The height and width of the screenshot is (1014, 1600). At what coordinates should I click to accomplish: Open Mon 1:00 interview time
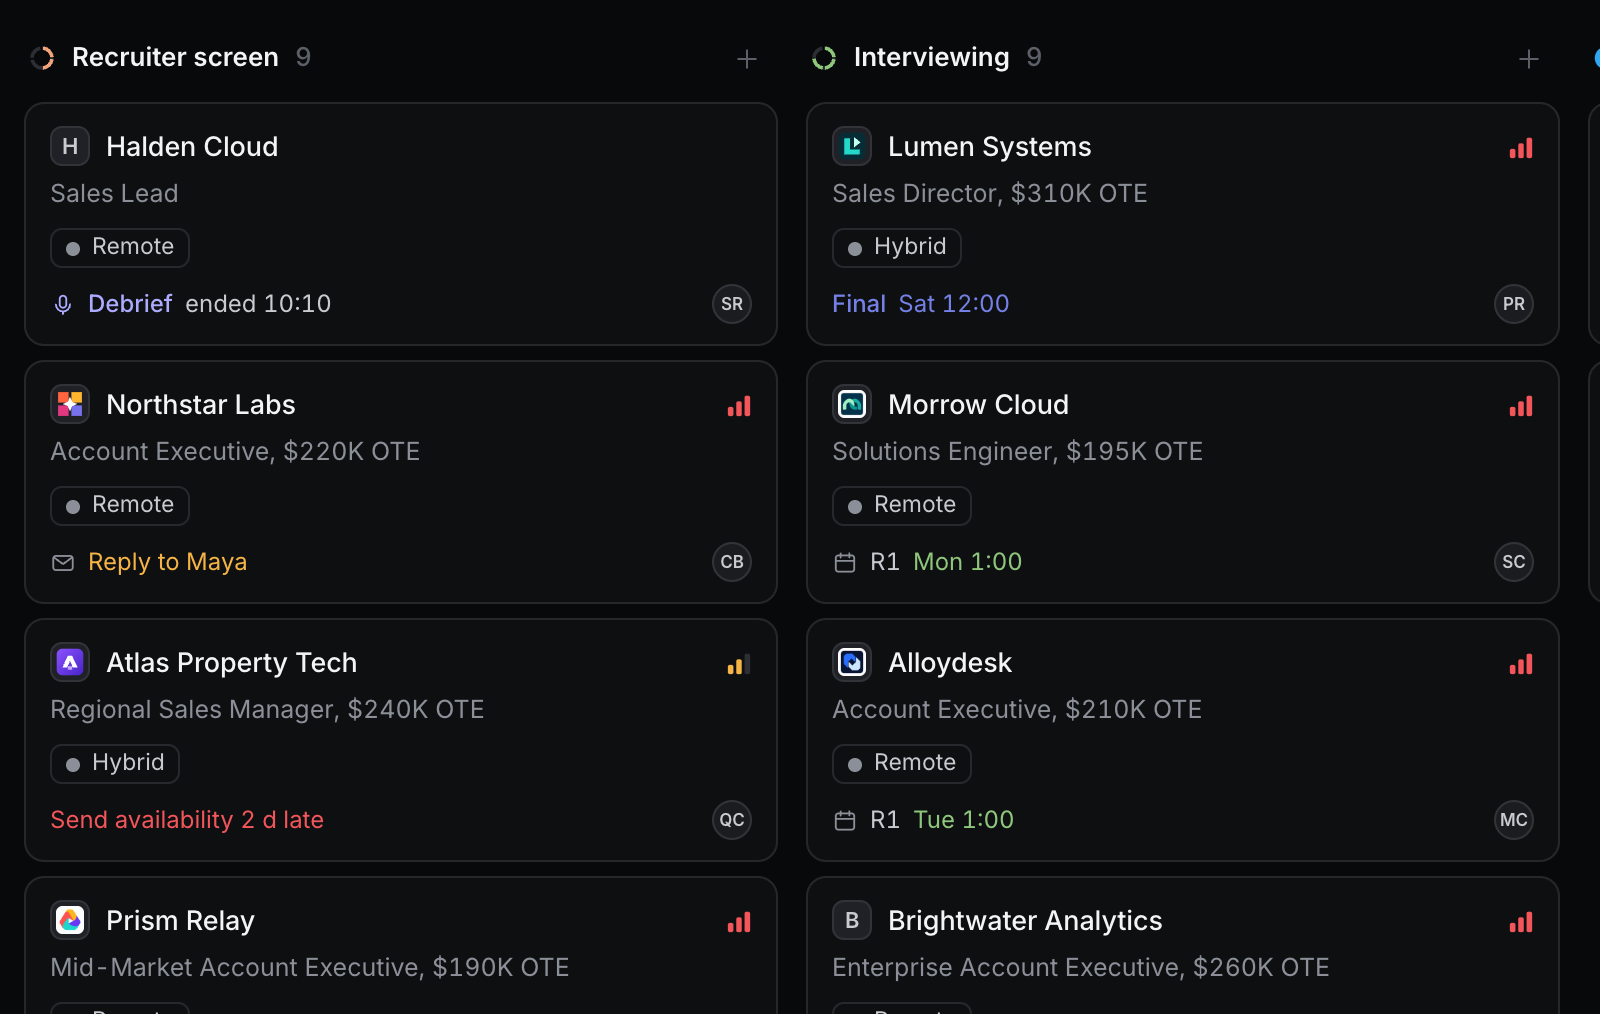pos(967,562)
